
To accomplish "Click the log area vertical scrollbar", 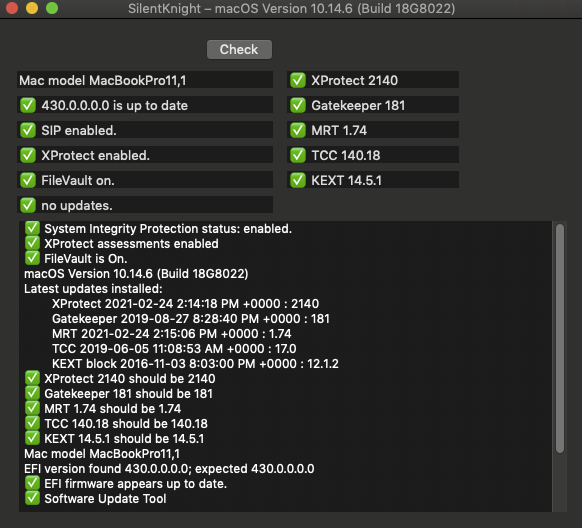I will pyautogui.click(x=560, y=338).
